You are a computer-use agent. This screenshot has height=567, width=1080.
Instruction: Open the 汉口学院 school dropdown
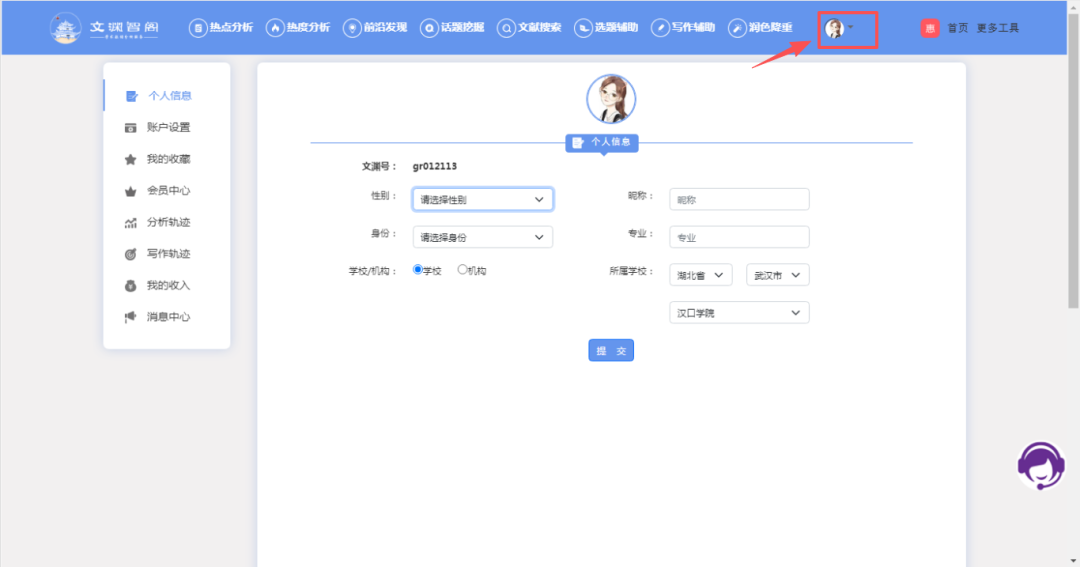pos(738,313)
